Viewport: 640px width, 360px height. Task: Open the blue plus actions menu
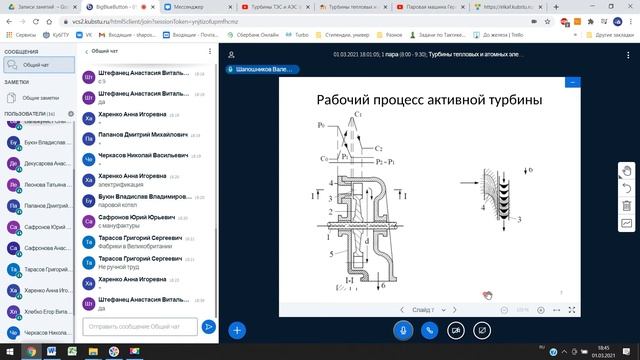click(x=237, y=330)
